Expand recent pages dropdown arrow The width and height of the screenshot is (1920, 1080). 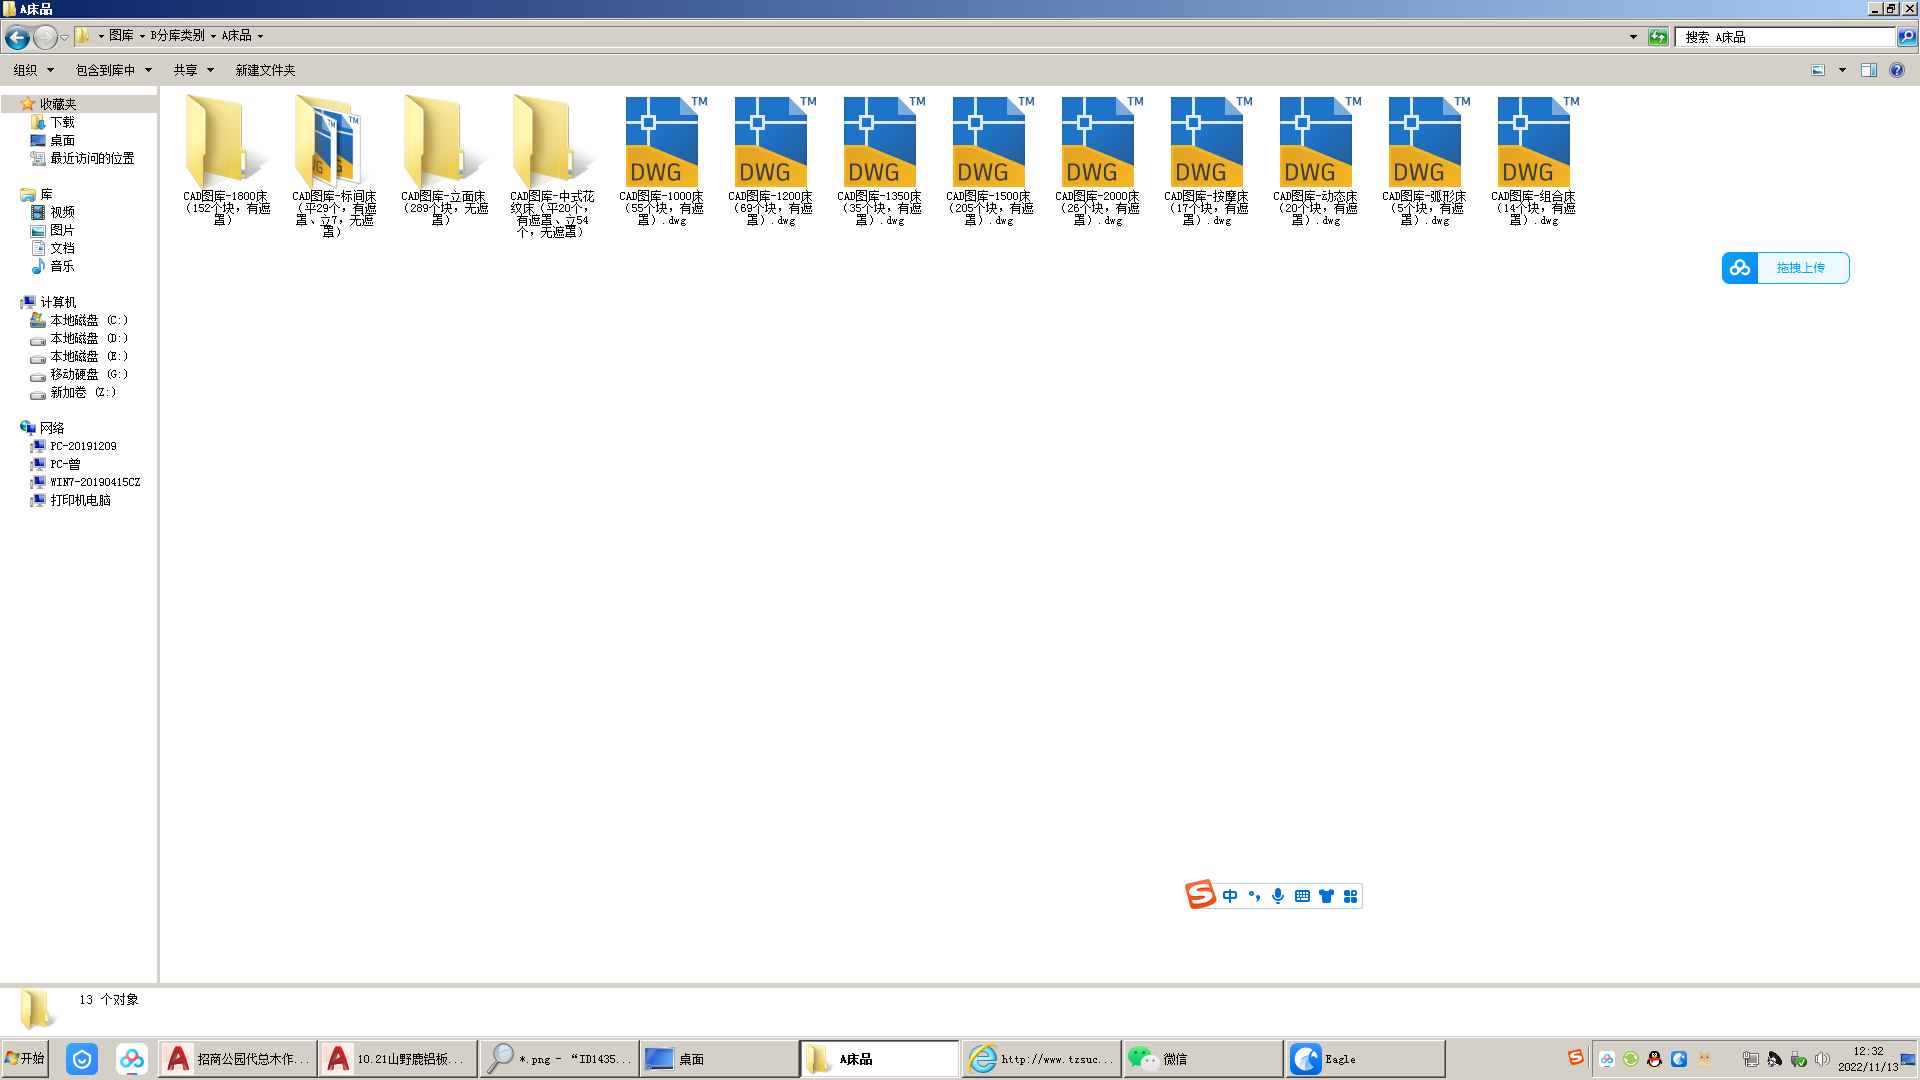[x=64, y=37]
